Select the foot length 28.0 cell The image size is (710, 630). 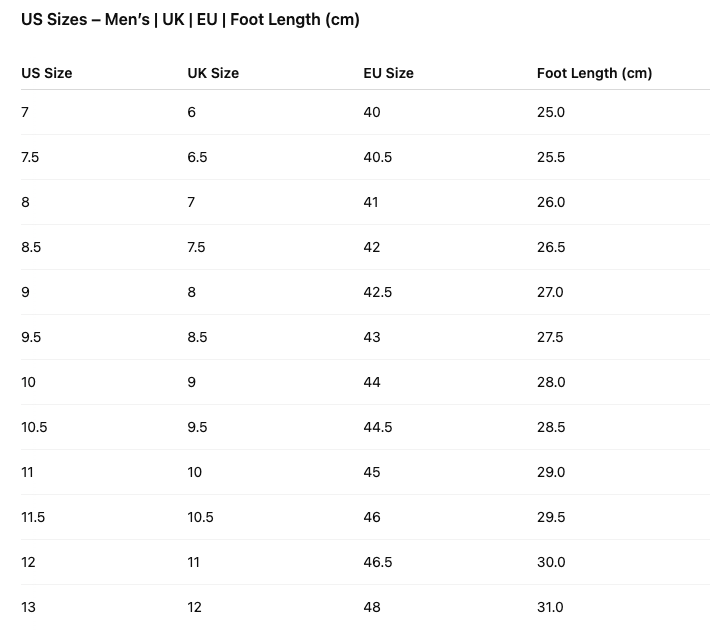(551, 382)
